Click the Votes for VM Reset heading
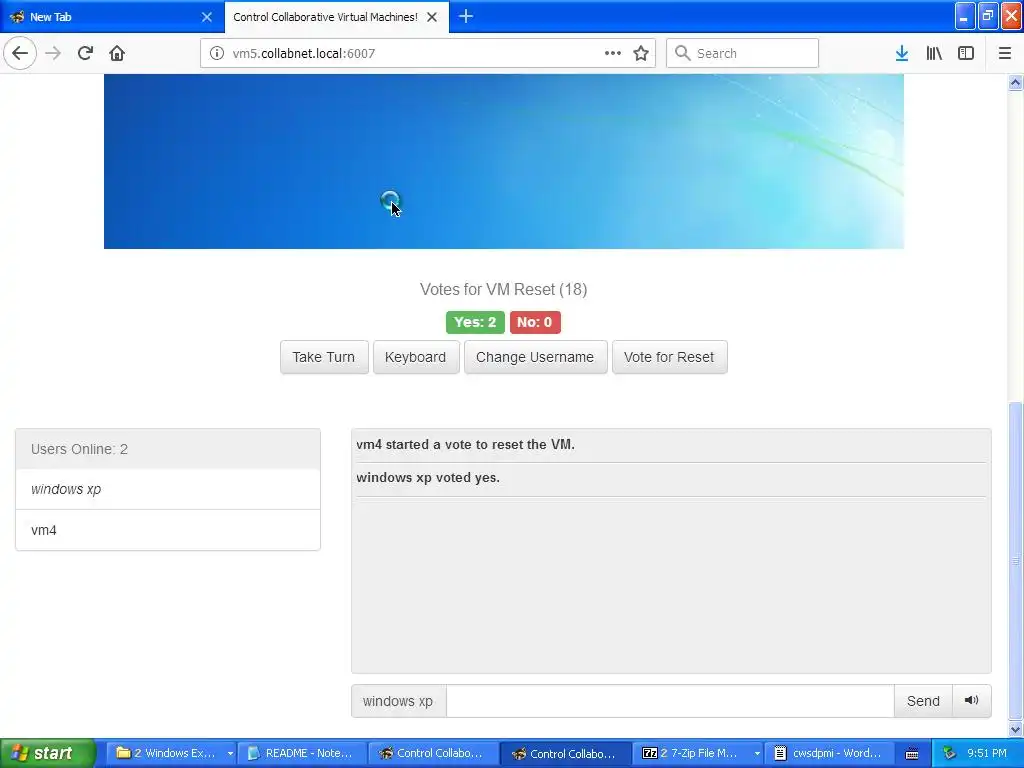This screenshot has height=768, width=1024. coord(504,289)
